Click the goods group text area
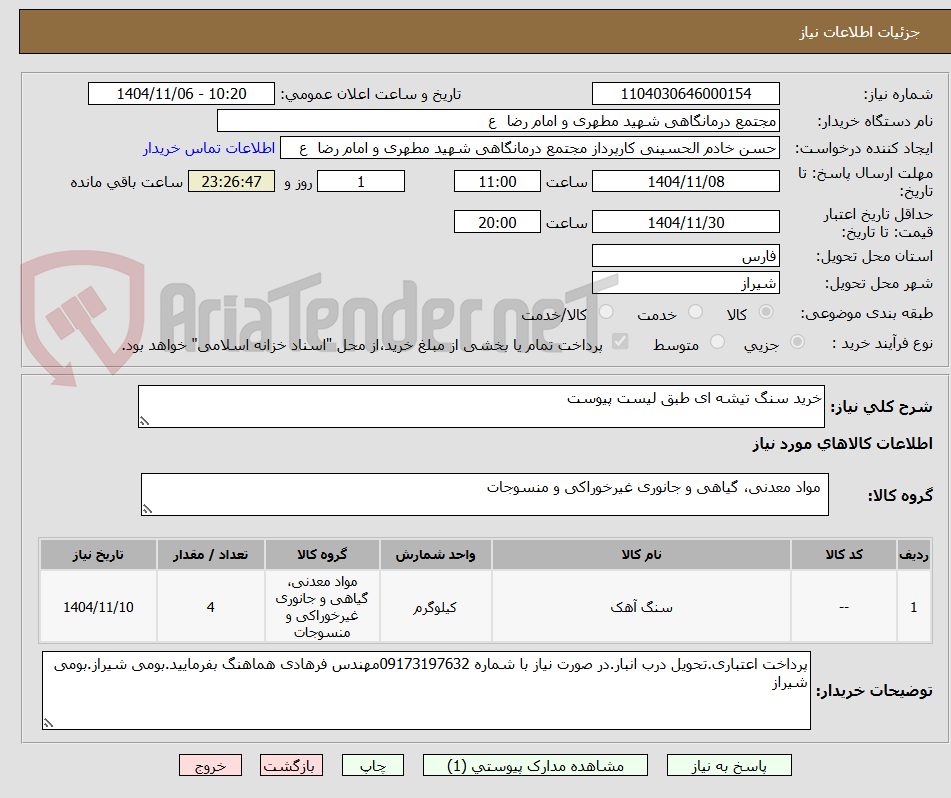 click(x=485, y=495)
